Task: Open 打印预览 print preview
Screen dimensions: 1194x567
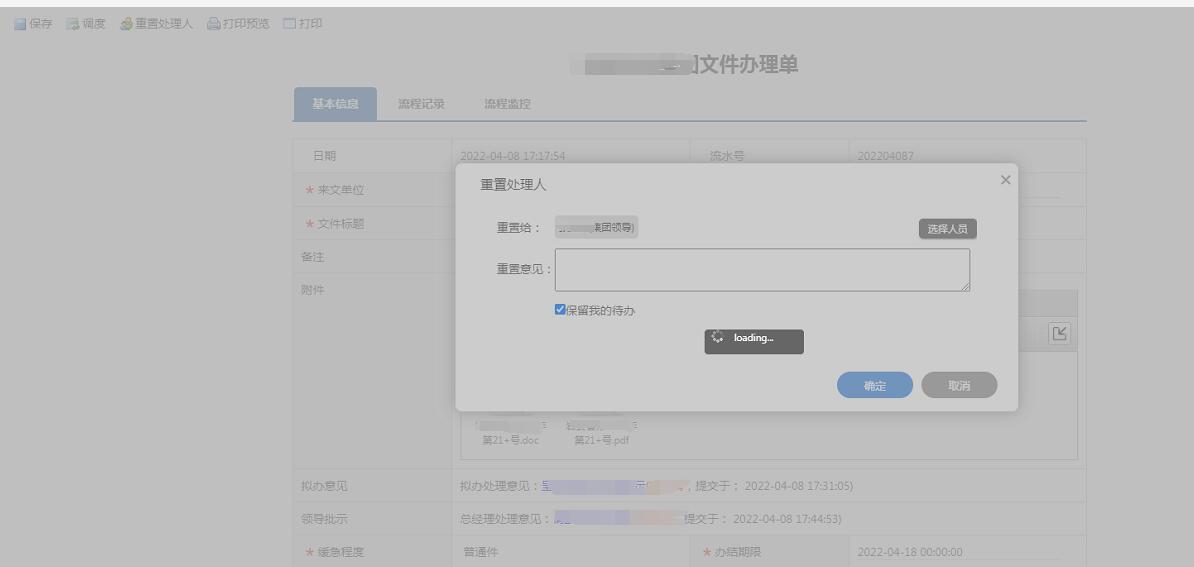Action: pos(238,24)
